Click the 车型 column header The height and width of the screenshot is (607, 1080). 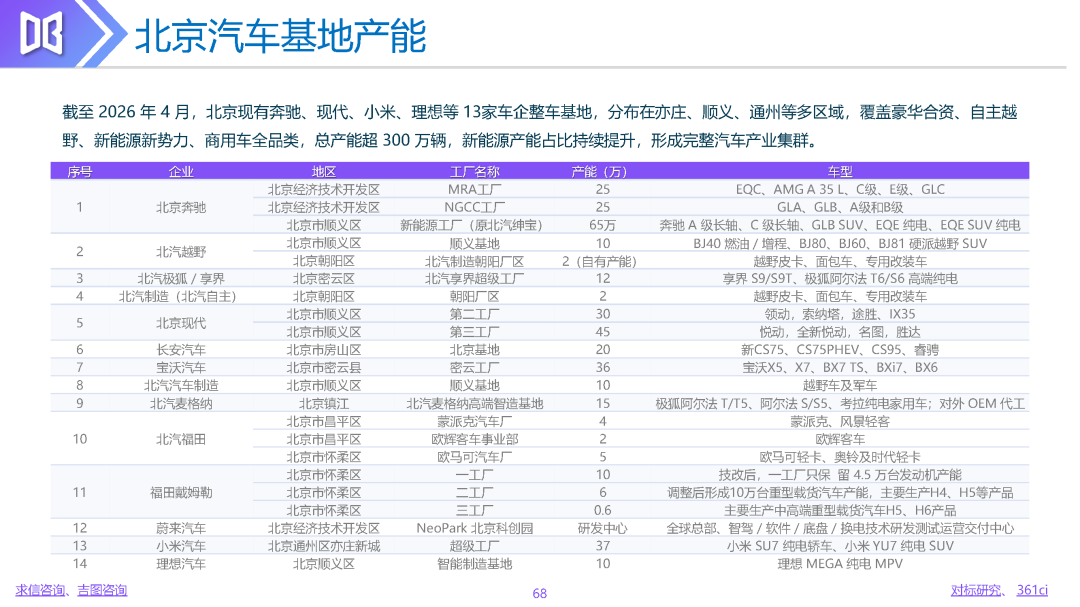(840, 172)
